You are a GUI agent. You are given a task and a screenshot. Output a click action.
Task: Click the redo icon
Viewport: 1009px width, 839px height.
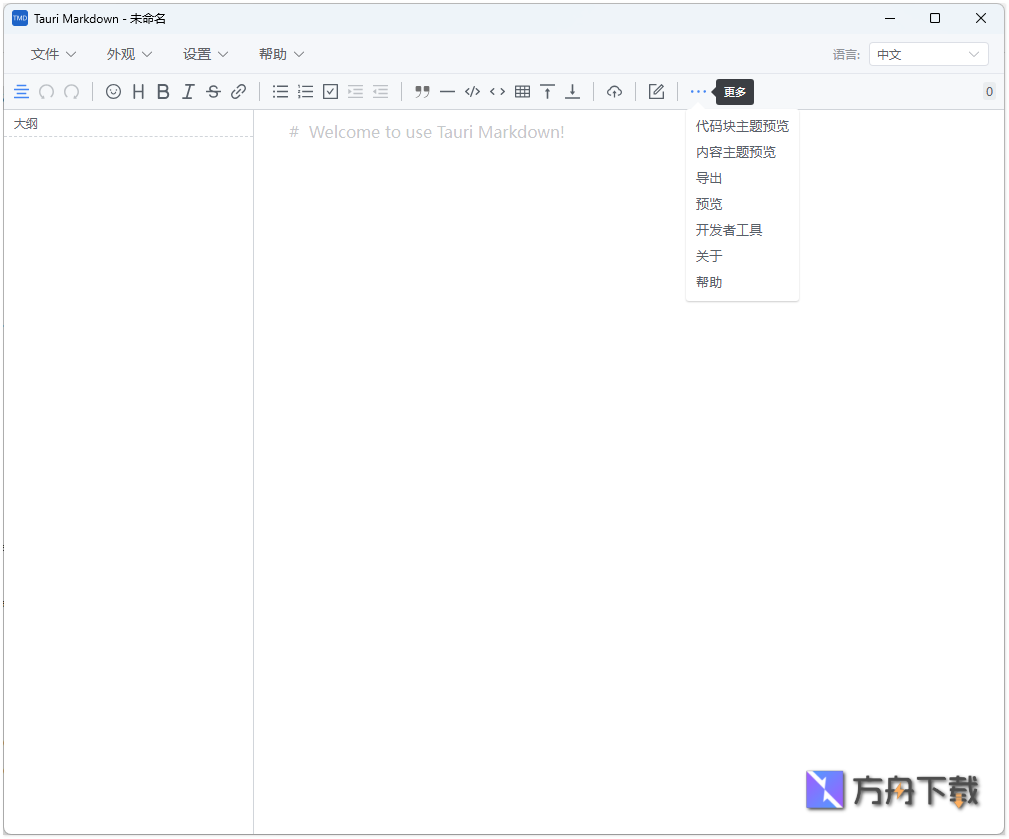[x=71, y=92]
